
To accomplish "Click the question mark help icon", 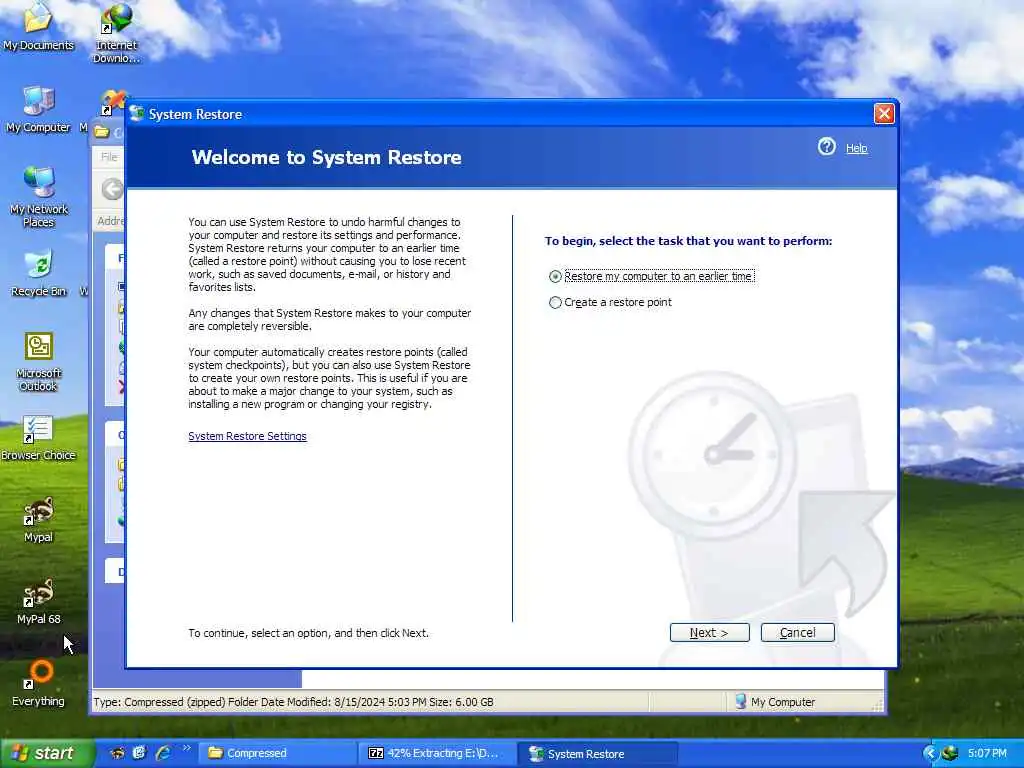I will click(827, 146).
